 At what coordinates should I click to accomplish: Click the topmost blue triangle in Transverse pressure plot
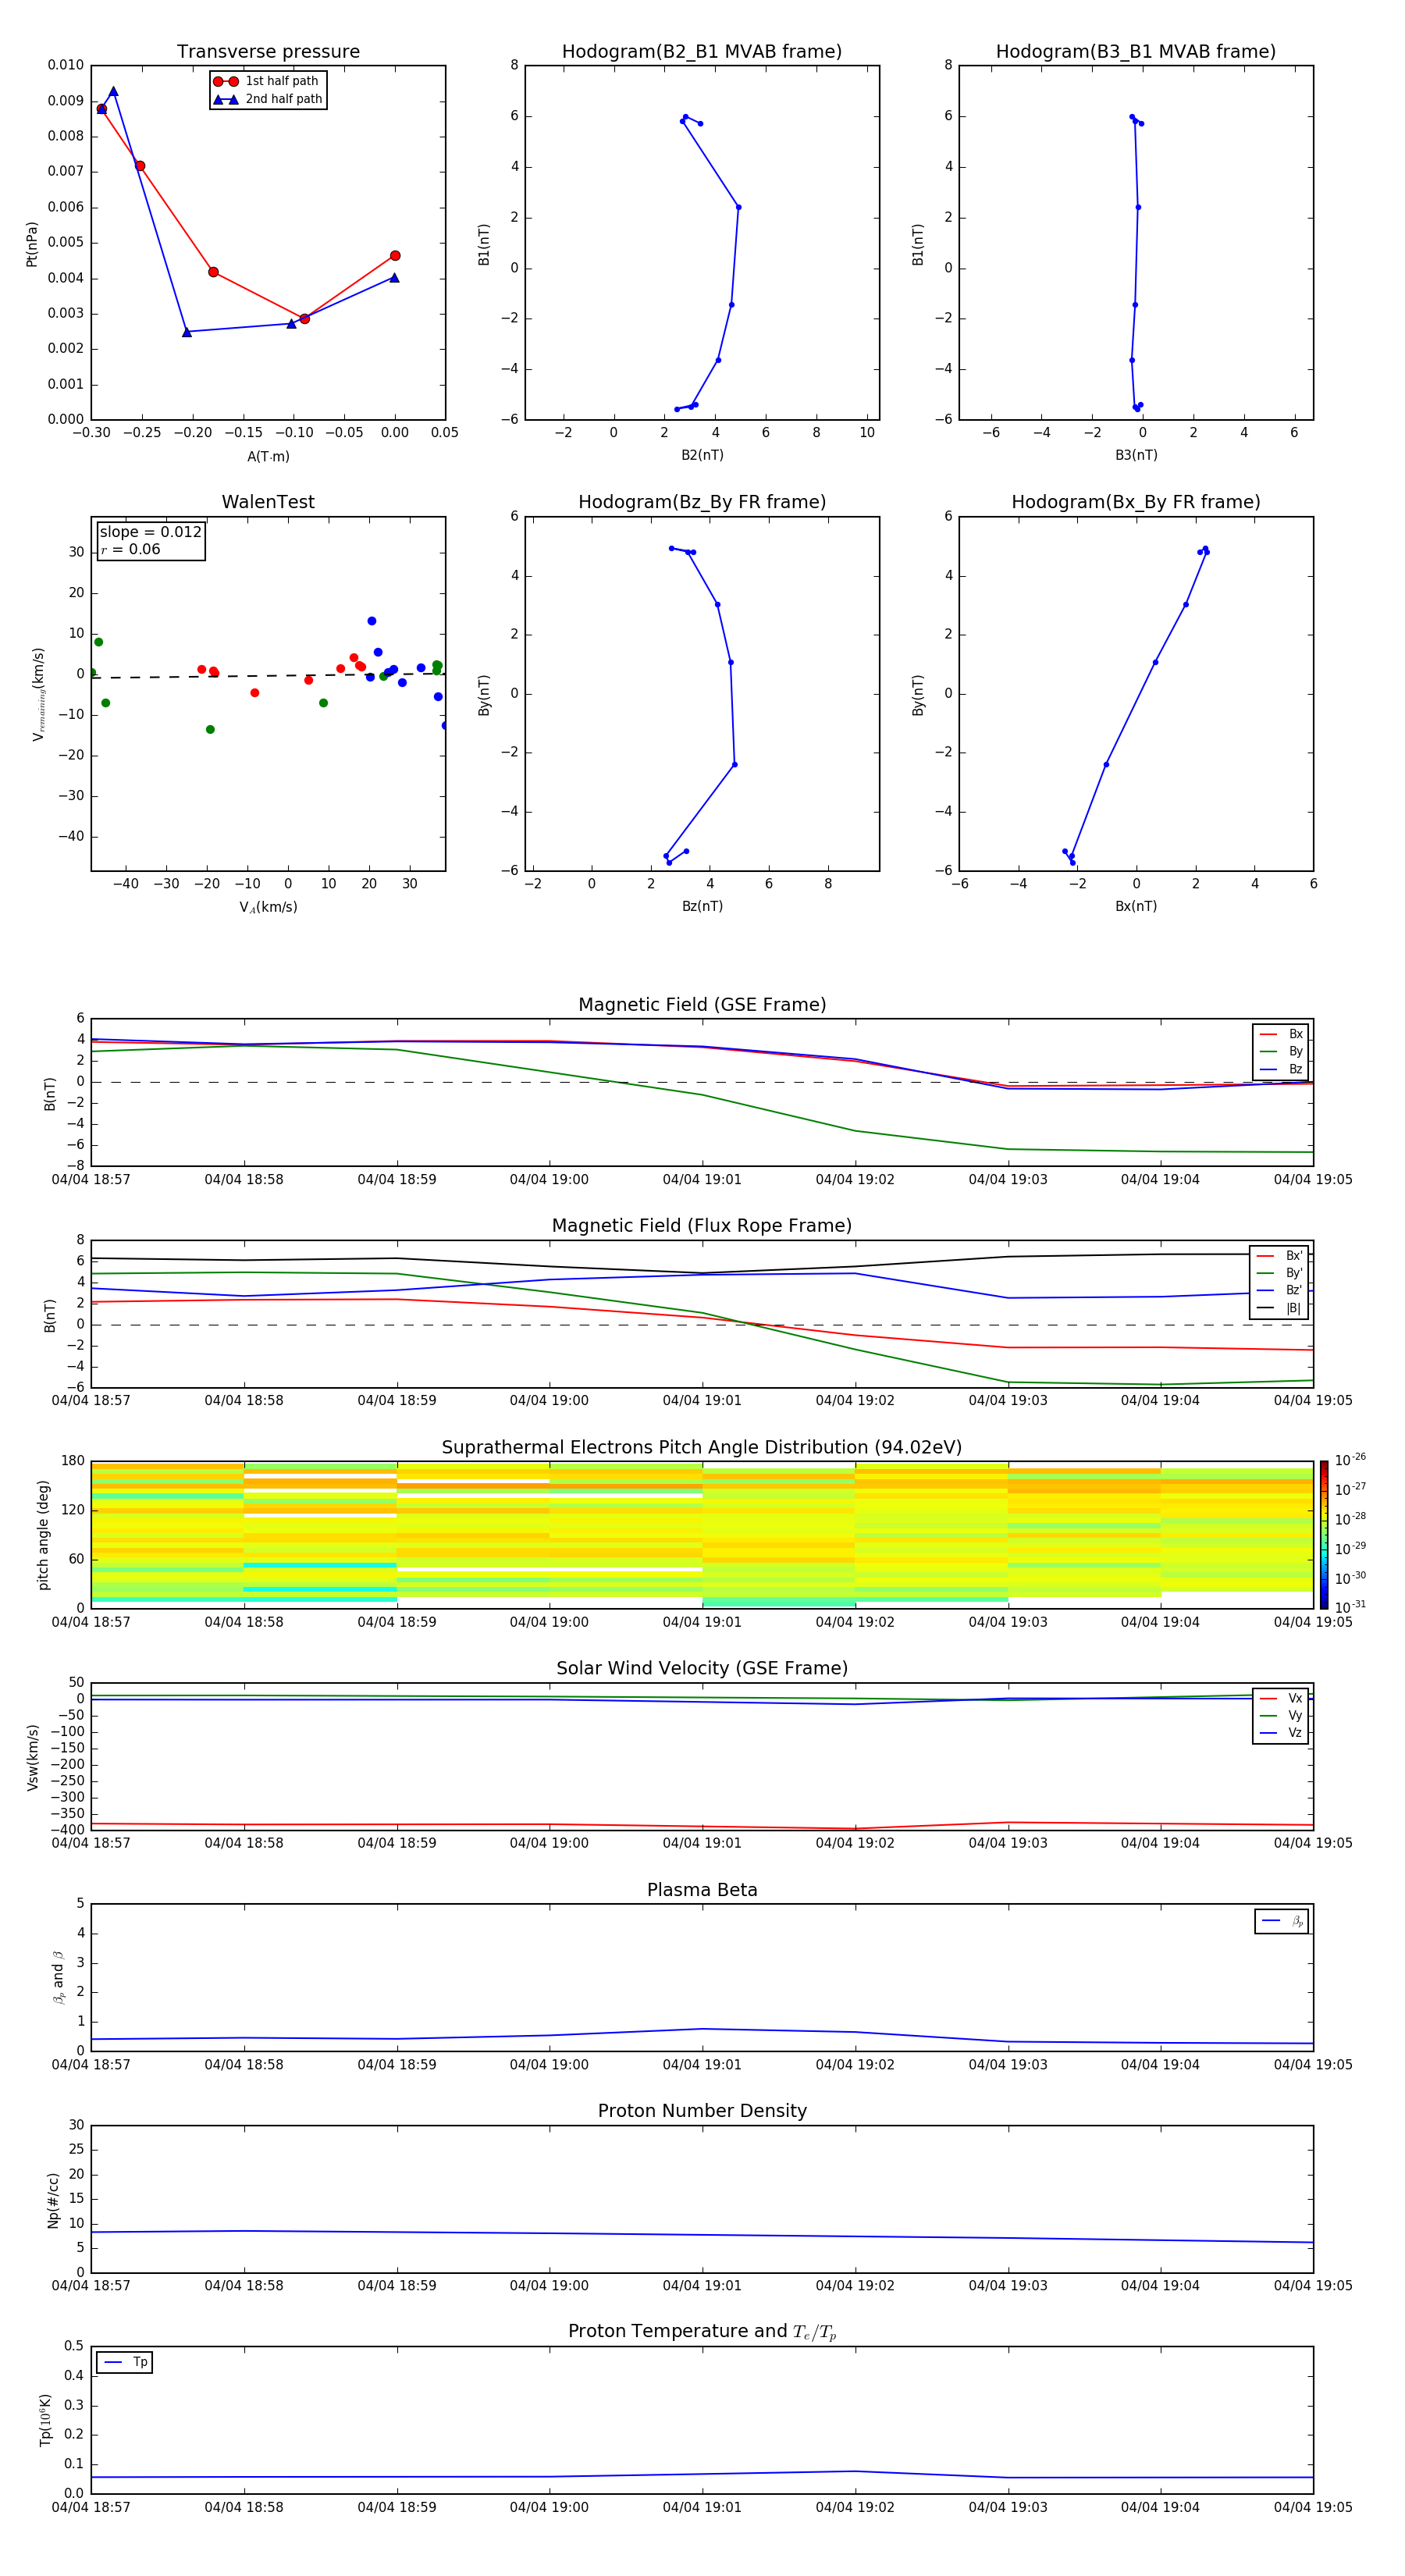(113, 91)
